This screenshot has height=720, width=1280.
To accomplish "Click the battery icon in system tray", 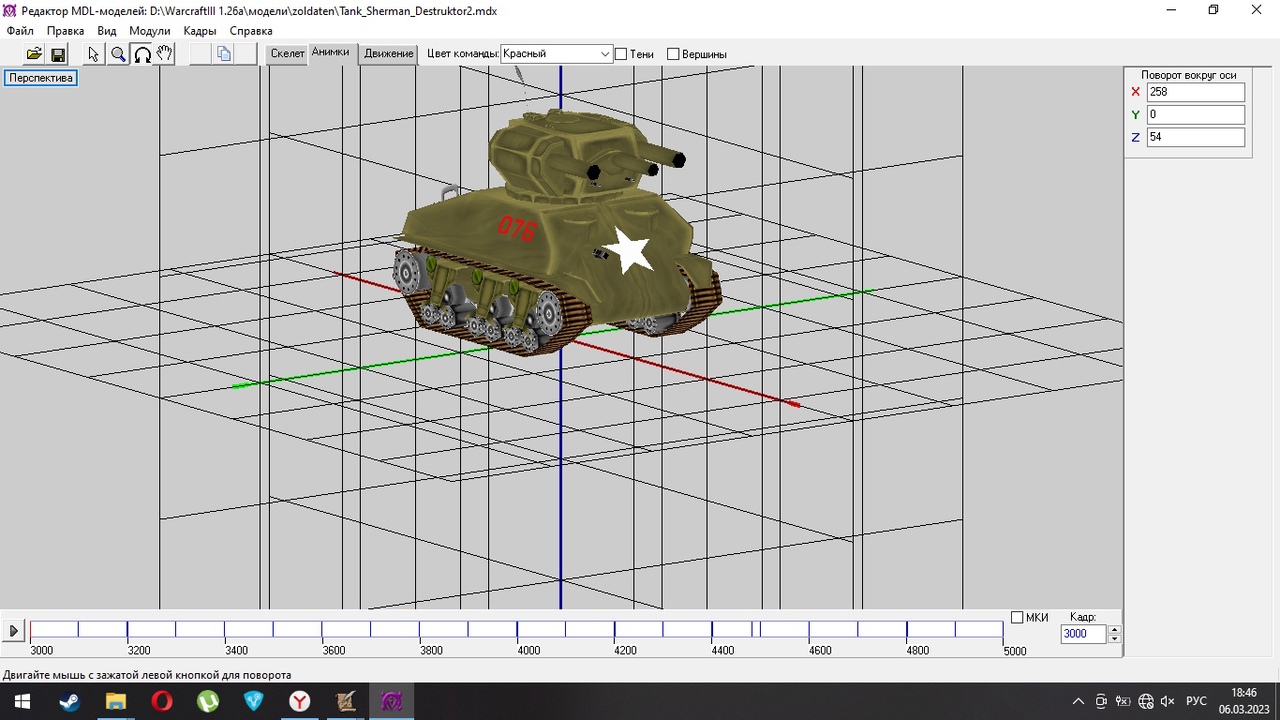I will [x=1123, y=701].
